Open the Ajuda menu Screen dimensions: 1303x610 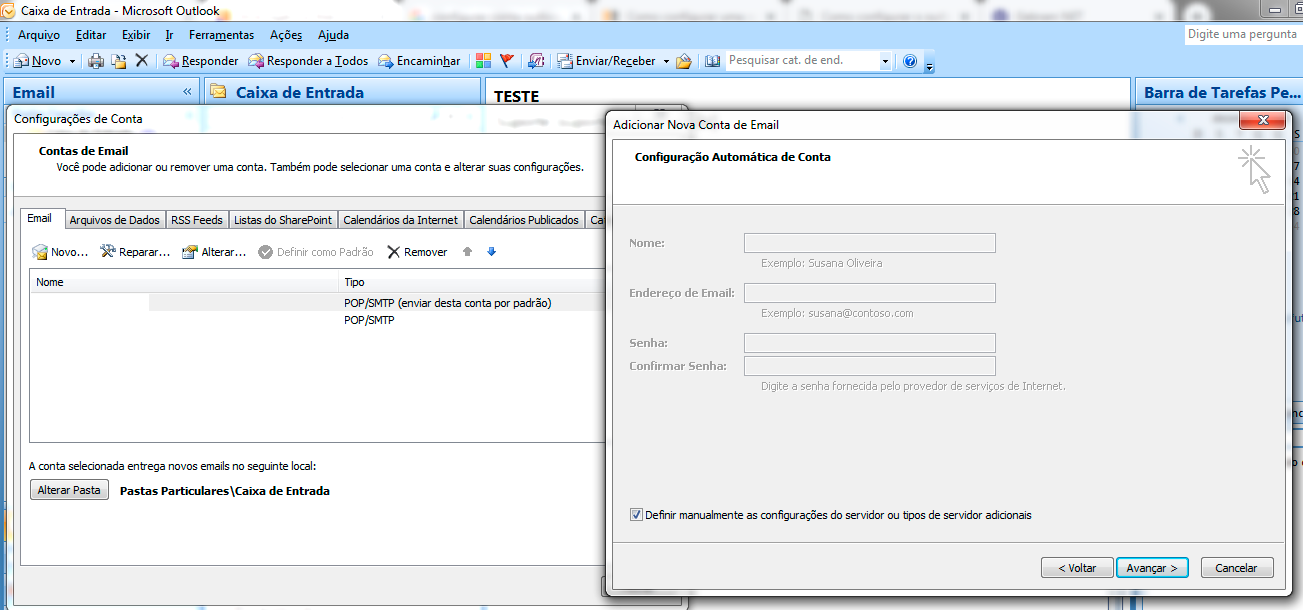tap(334, 35)
